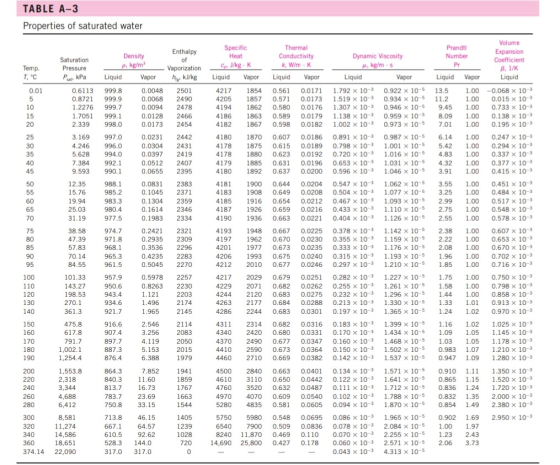This screenshot has width=560, height=465.
Task: Click pressure value 18,651 in the 360°C row
Action: click(x=65, y=443)
